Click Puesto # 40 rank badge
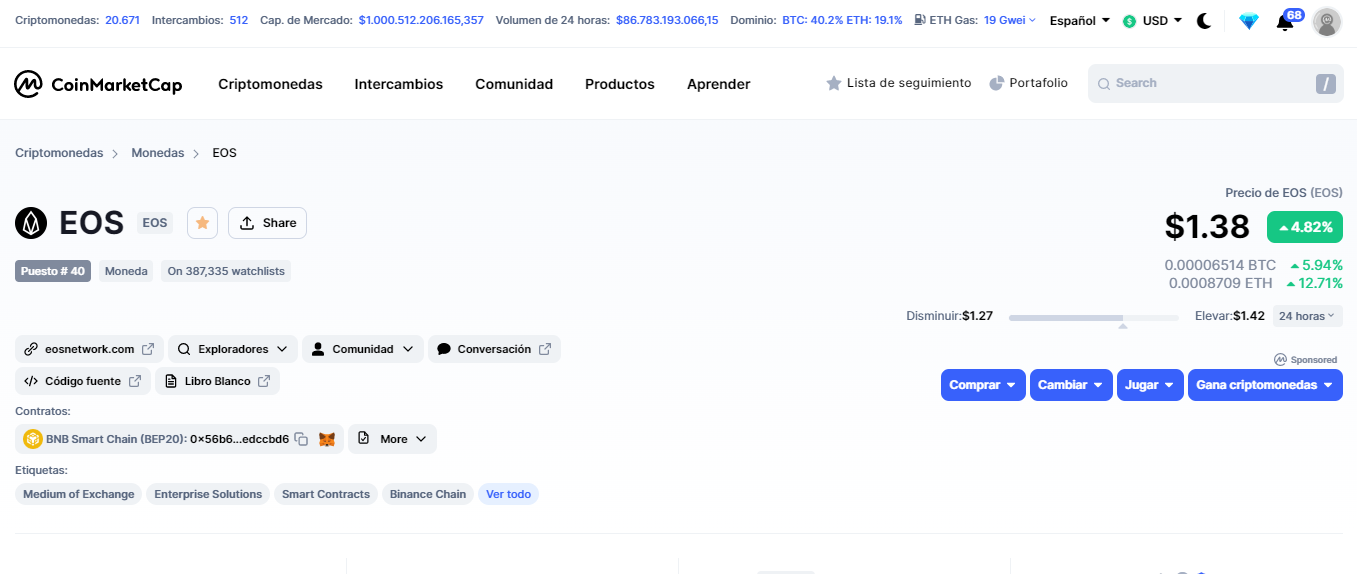Image resolution: width=1357 pixels, height=574 pixels. (x=53, y=271)
